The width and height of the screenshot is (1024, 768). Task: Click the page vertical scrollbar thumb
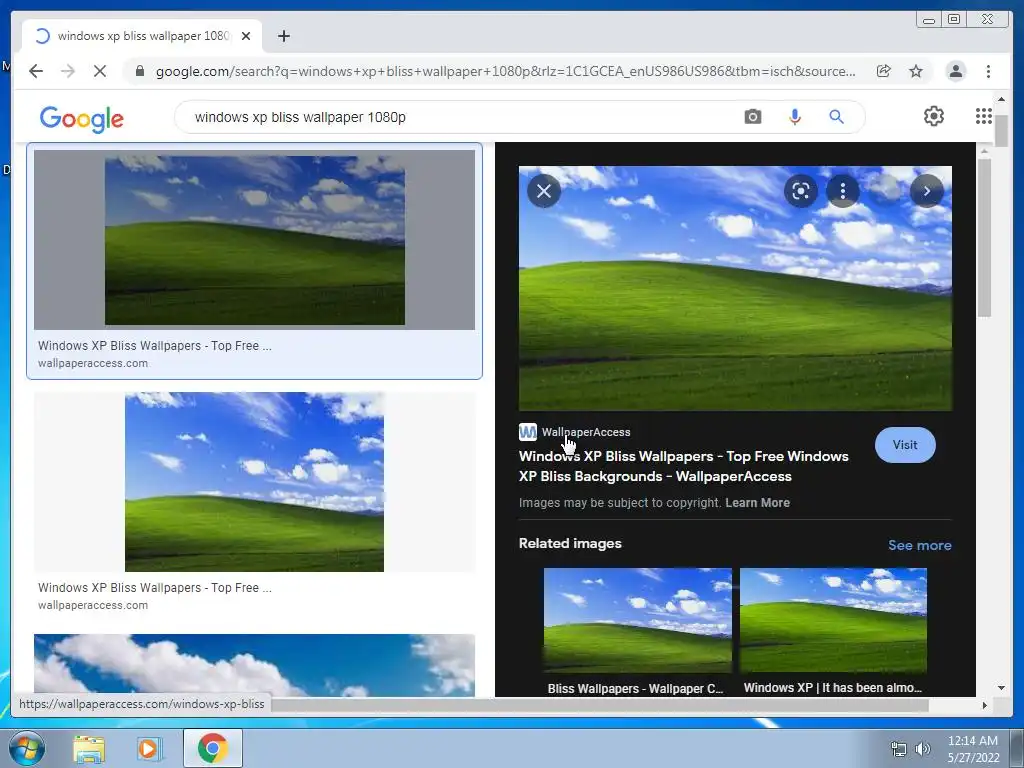coord(1001,131)
